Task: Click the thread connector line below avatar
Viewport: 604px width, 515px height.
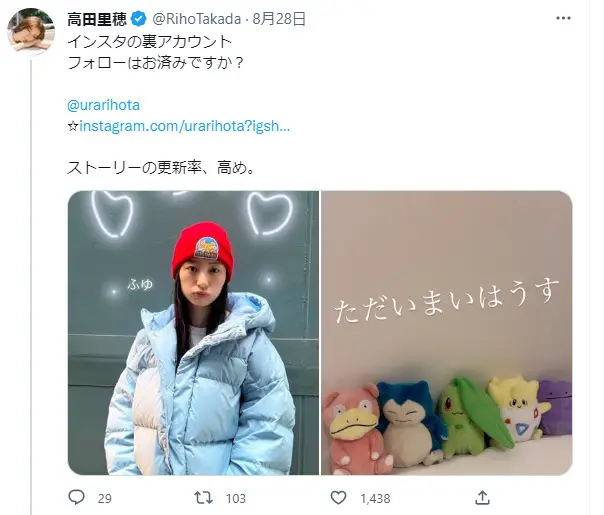Action: click(31, 285)
